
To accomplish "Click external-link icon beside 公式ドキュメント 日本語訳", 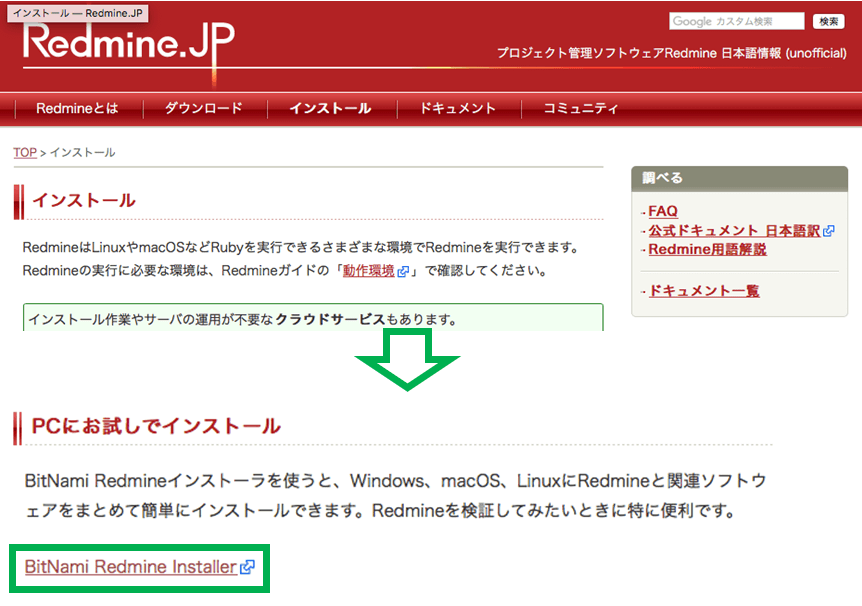I will point(828,231).
